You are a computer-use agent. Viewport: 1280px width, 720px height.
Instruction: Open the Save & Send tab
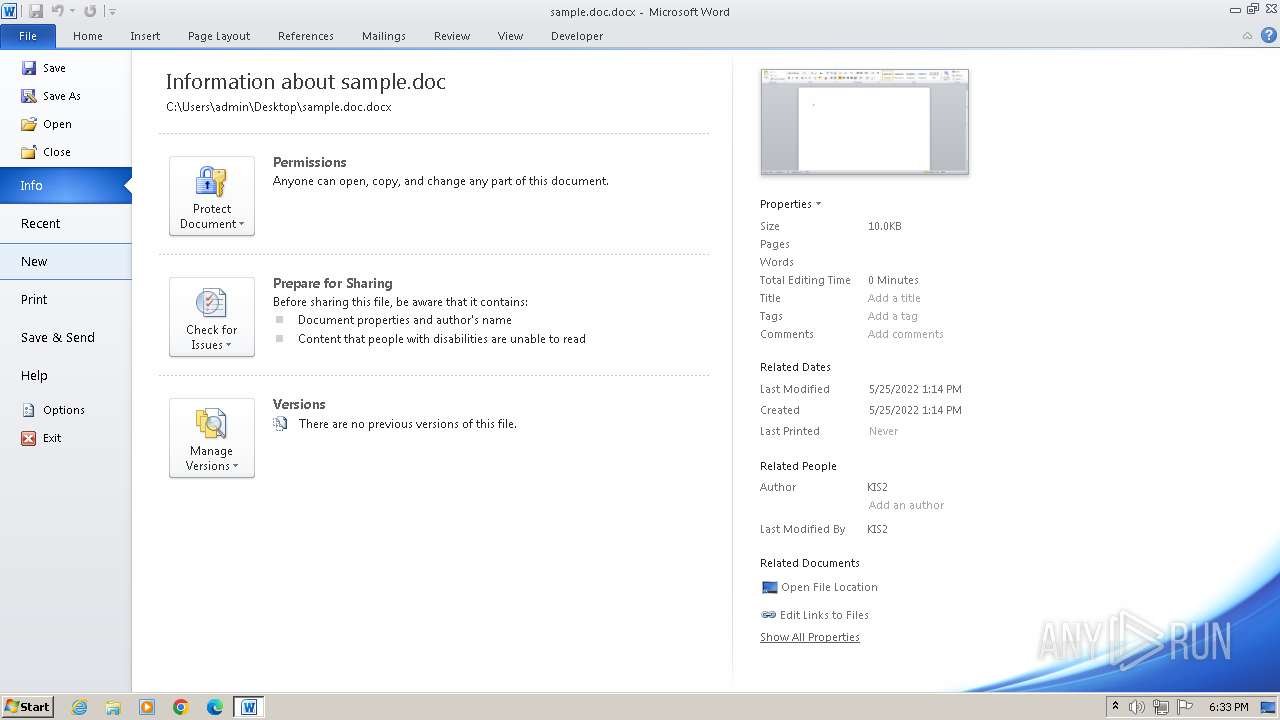tap(65, 338)
